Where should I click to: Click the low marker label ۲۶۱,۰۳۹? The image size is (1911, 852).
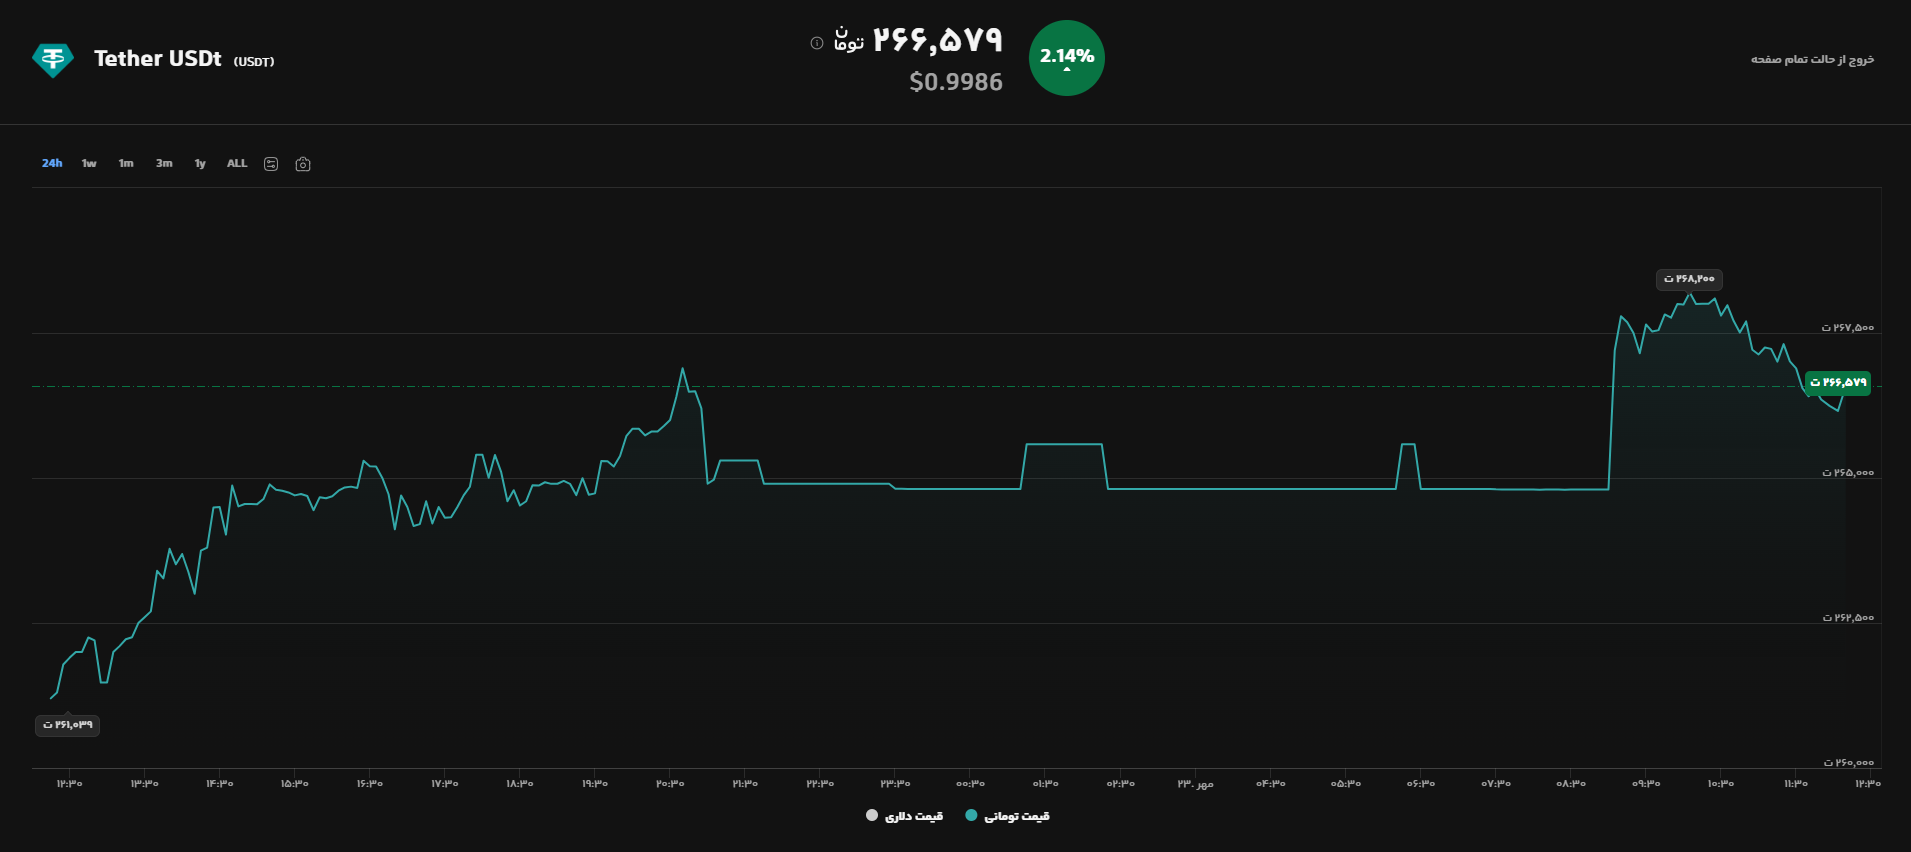67,725
